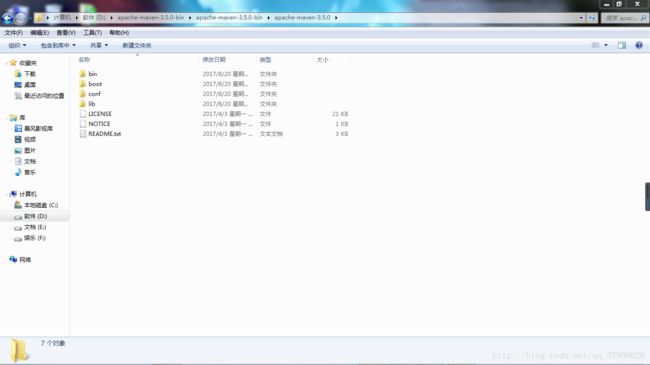Select Favorites star in sidebar
The width and height of the screenshot is (650, 365).
(13, 63)
